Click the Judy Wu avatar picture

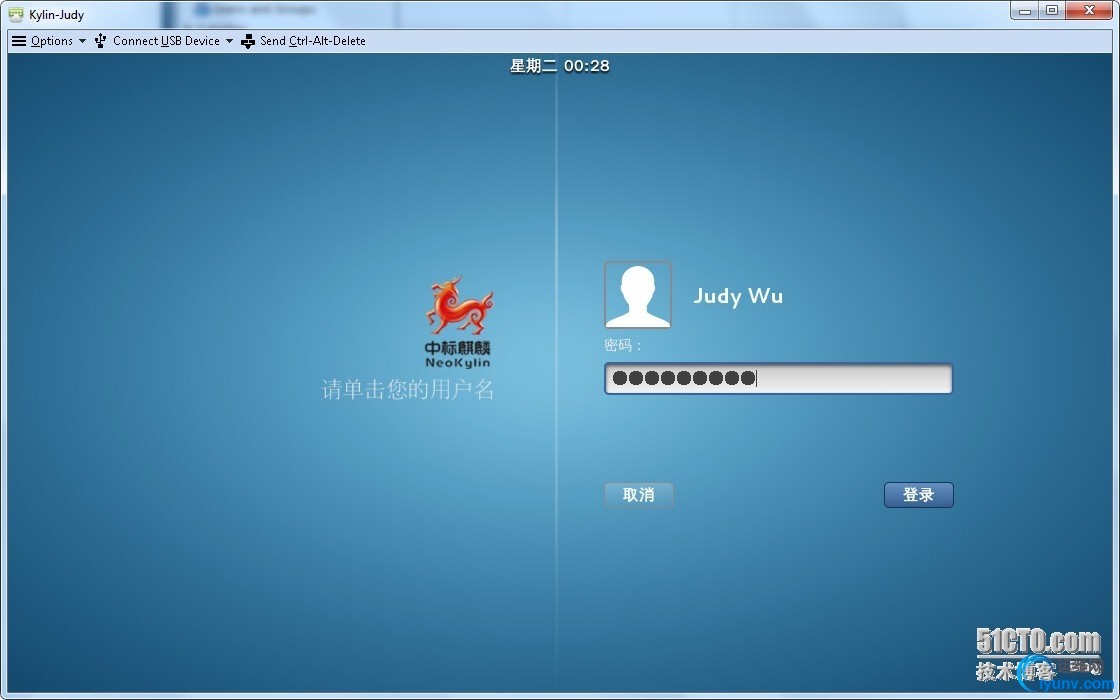(638, 294)
